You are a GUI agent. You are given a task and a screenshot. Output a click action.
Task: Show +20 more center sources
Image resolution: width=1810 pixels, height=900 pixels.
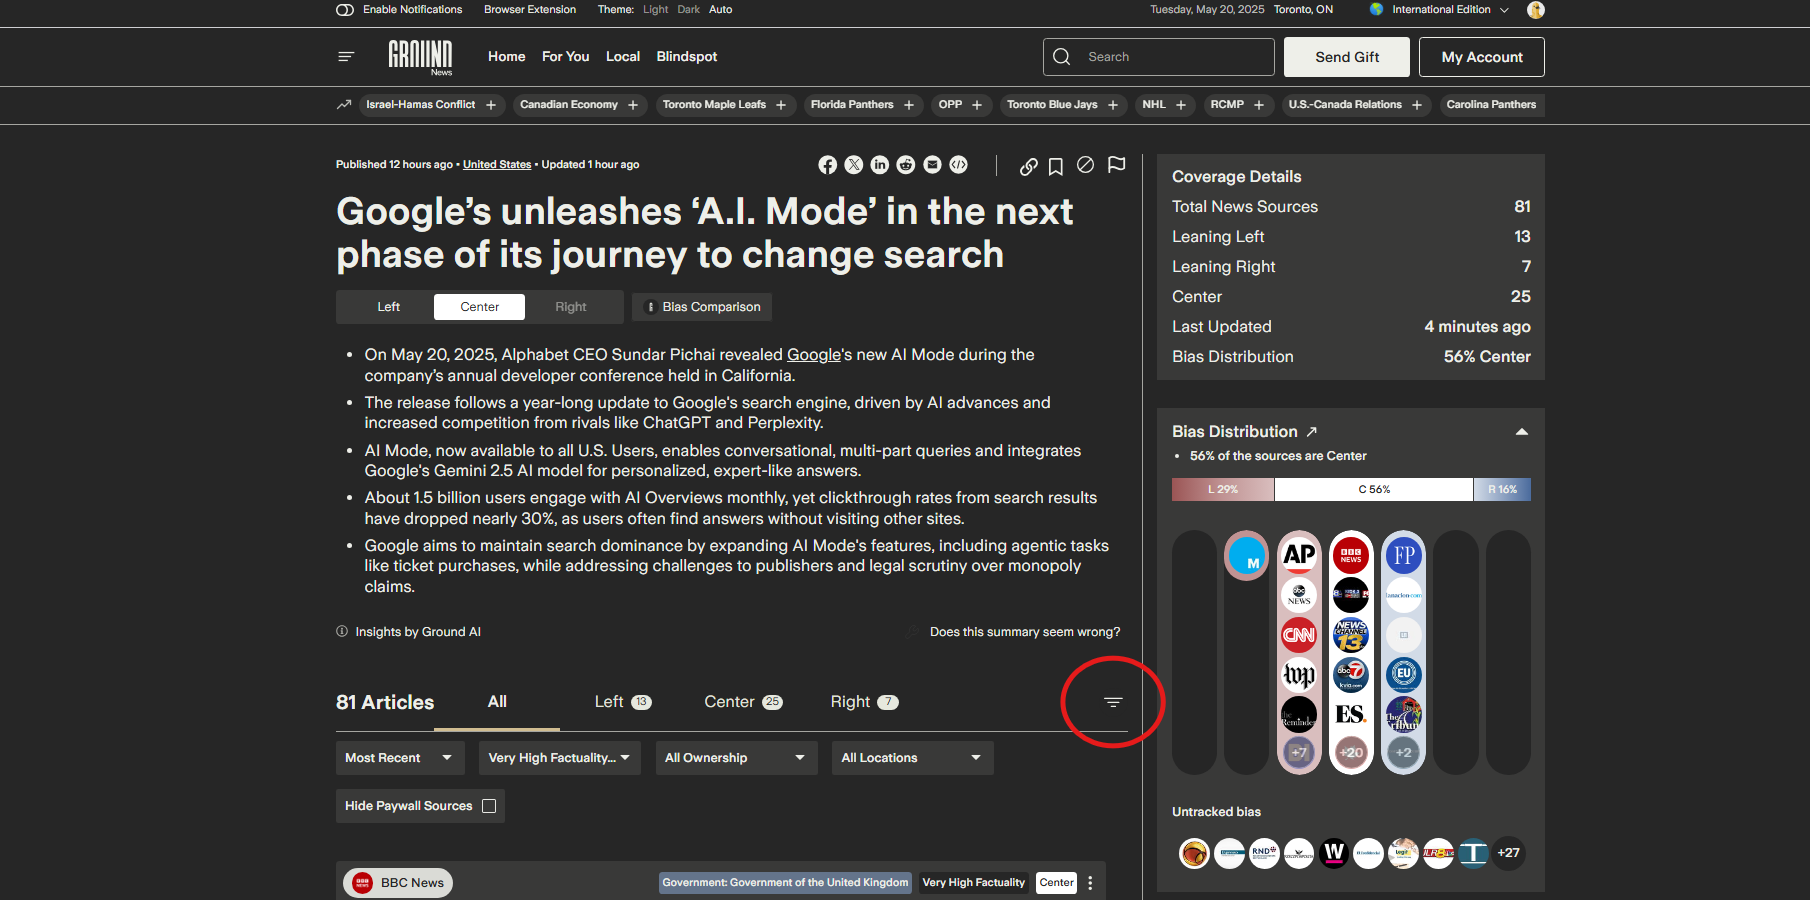pyautogui.click(x=1351, y=753)
